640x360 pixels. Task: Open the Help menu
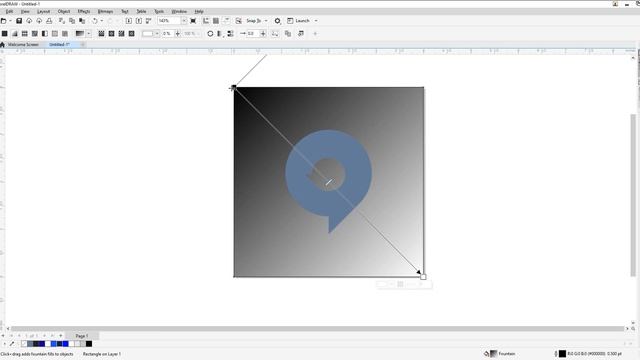199,11
